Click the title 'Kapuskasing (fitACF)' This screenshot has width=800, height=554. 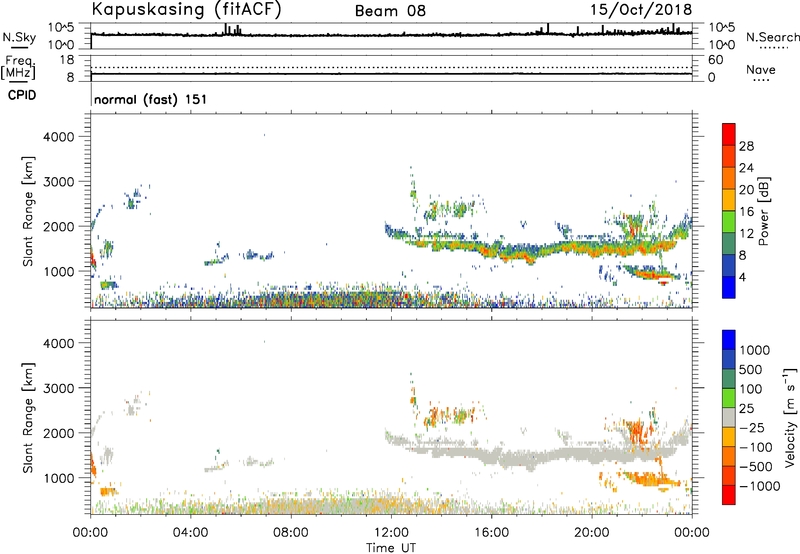coord(186,9)
